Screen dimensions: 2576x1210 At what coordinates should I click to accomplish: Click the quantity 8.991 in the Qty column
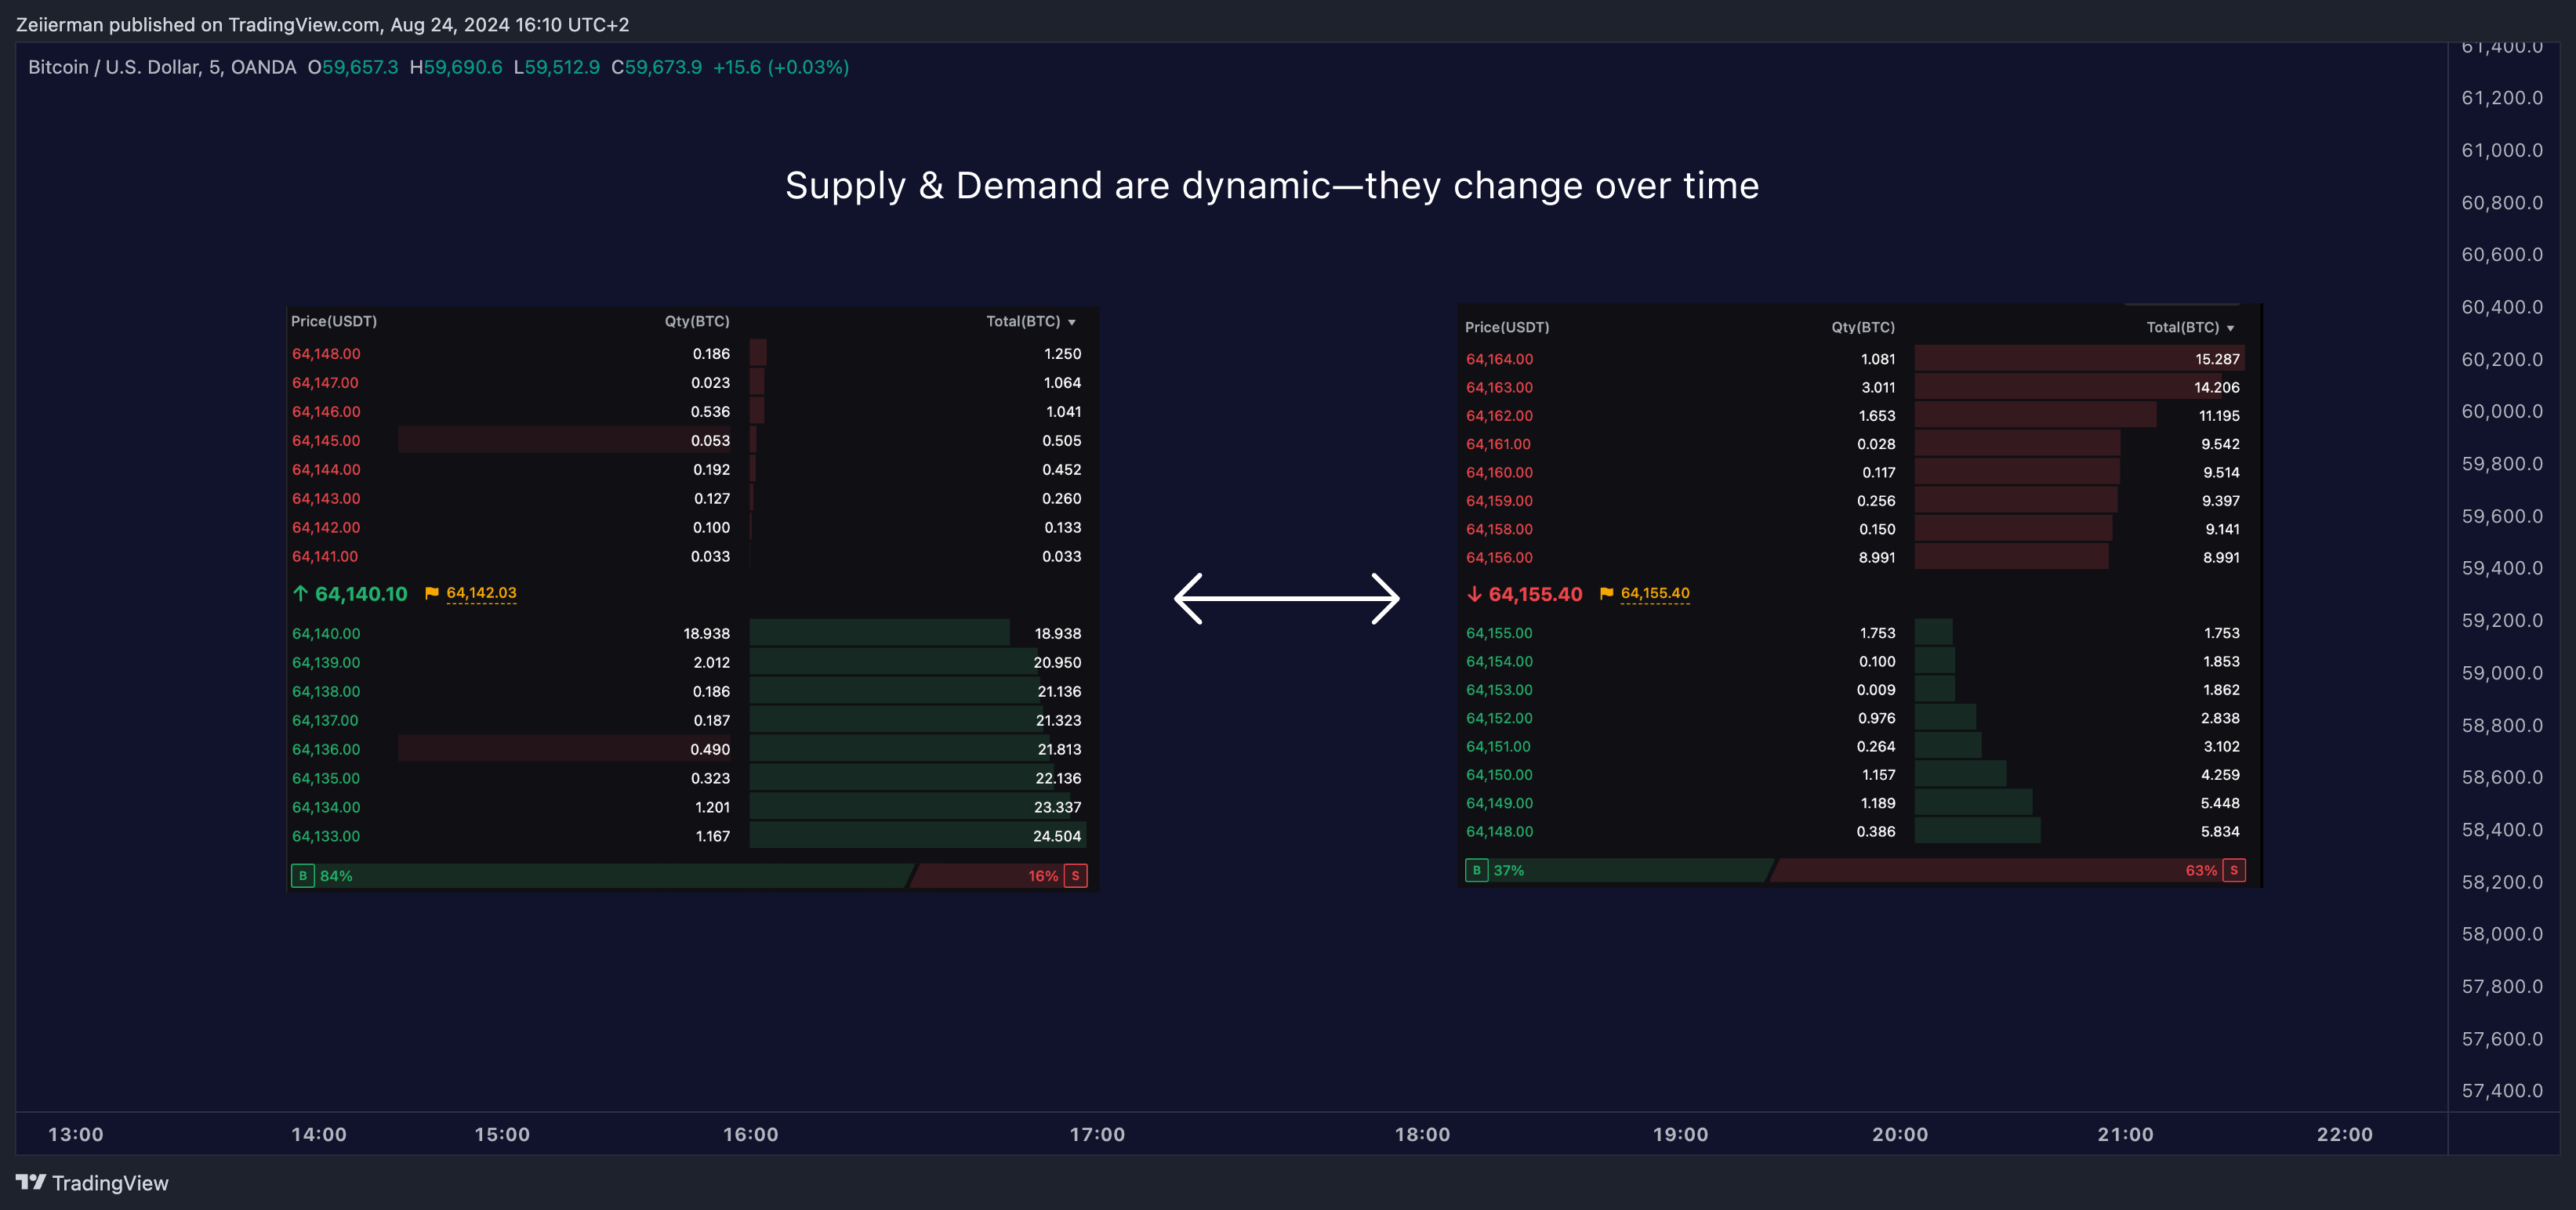tap(1877, 558)
